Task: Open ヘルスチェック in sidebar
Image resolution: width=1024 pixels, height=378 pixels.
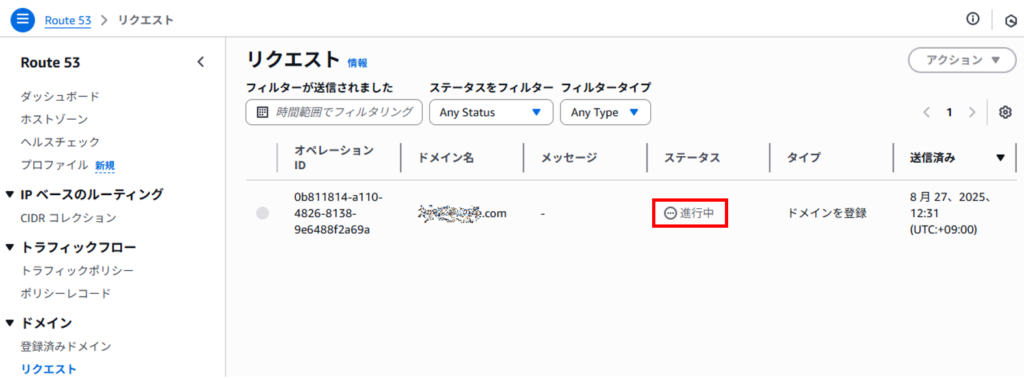Action: 60,142
